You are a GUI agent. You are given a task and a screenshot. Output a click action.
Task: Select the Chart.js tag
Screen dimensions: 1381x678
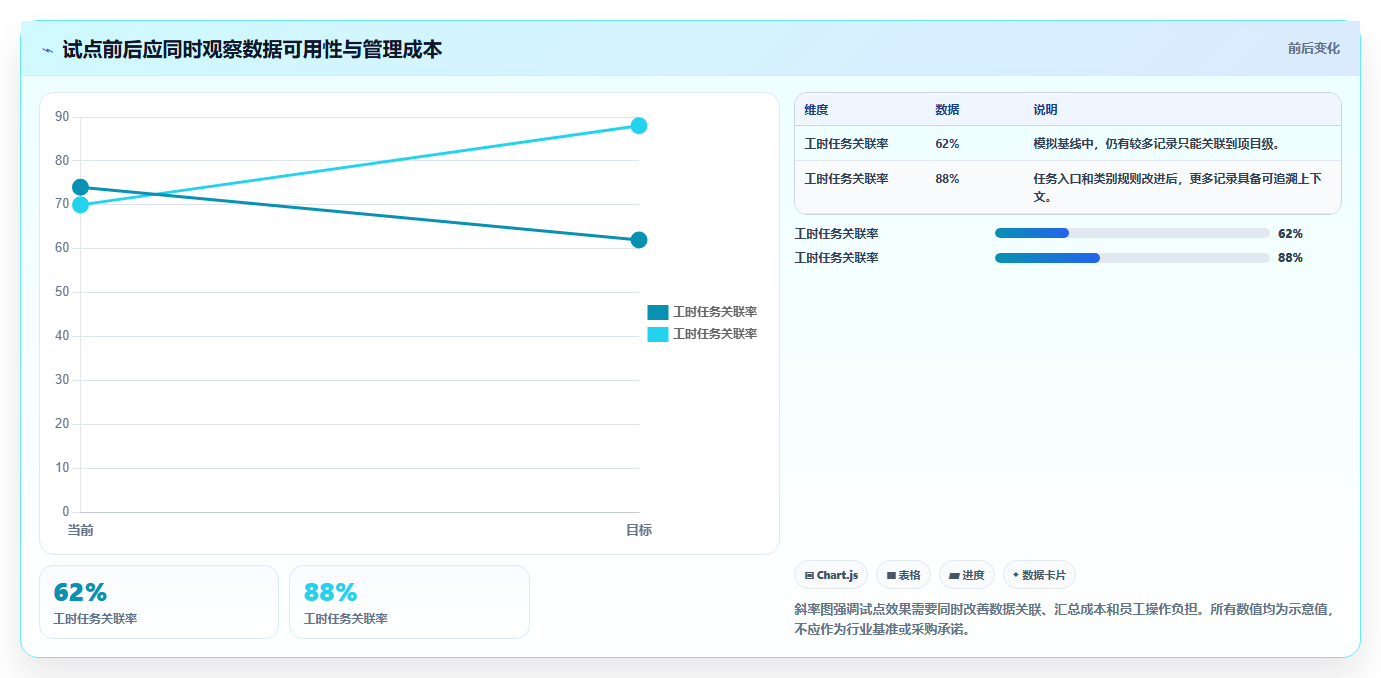pos(831,575)
